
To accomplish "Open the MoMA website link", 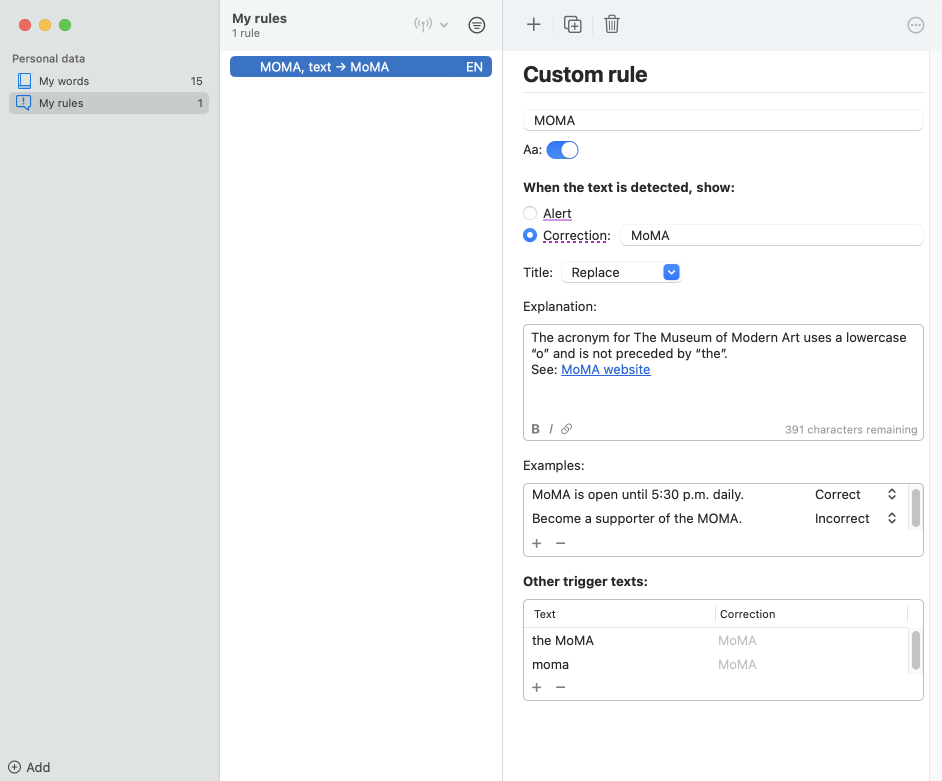I will [x=605, y=370].
